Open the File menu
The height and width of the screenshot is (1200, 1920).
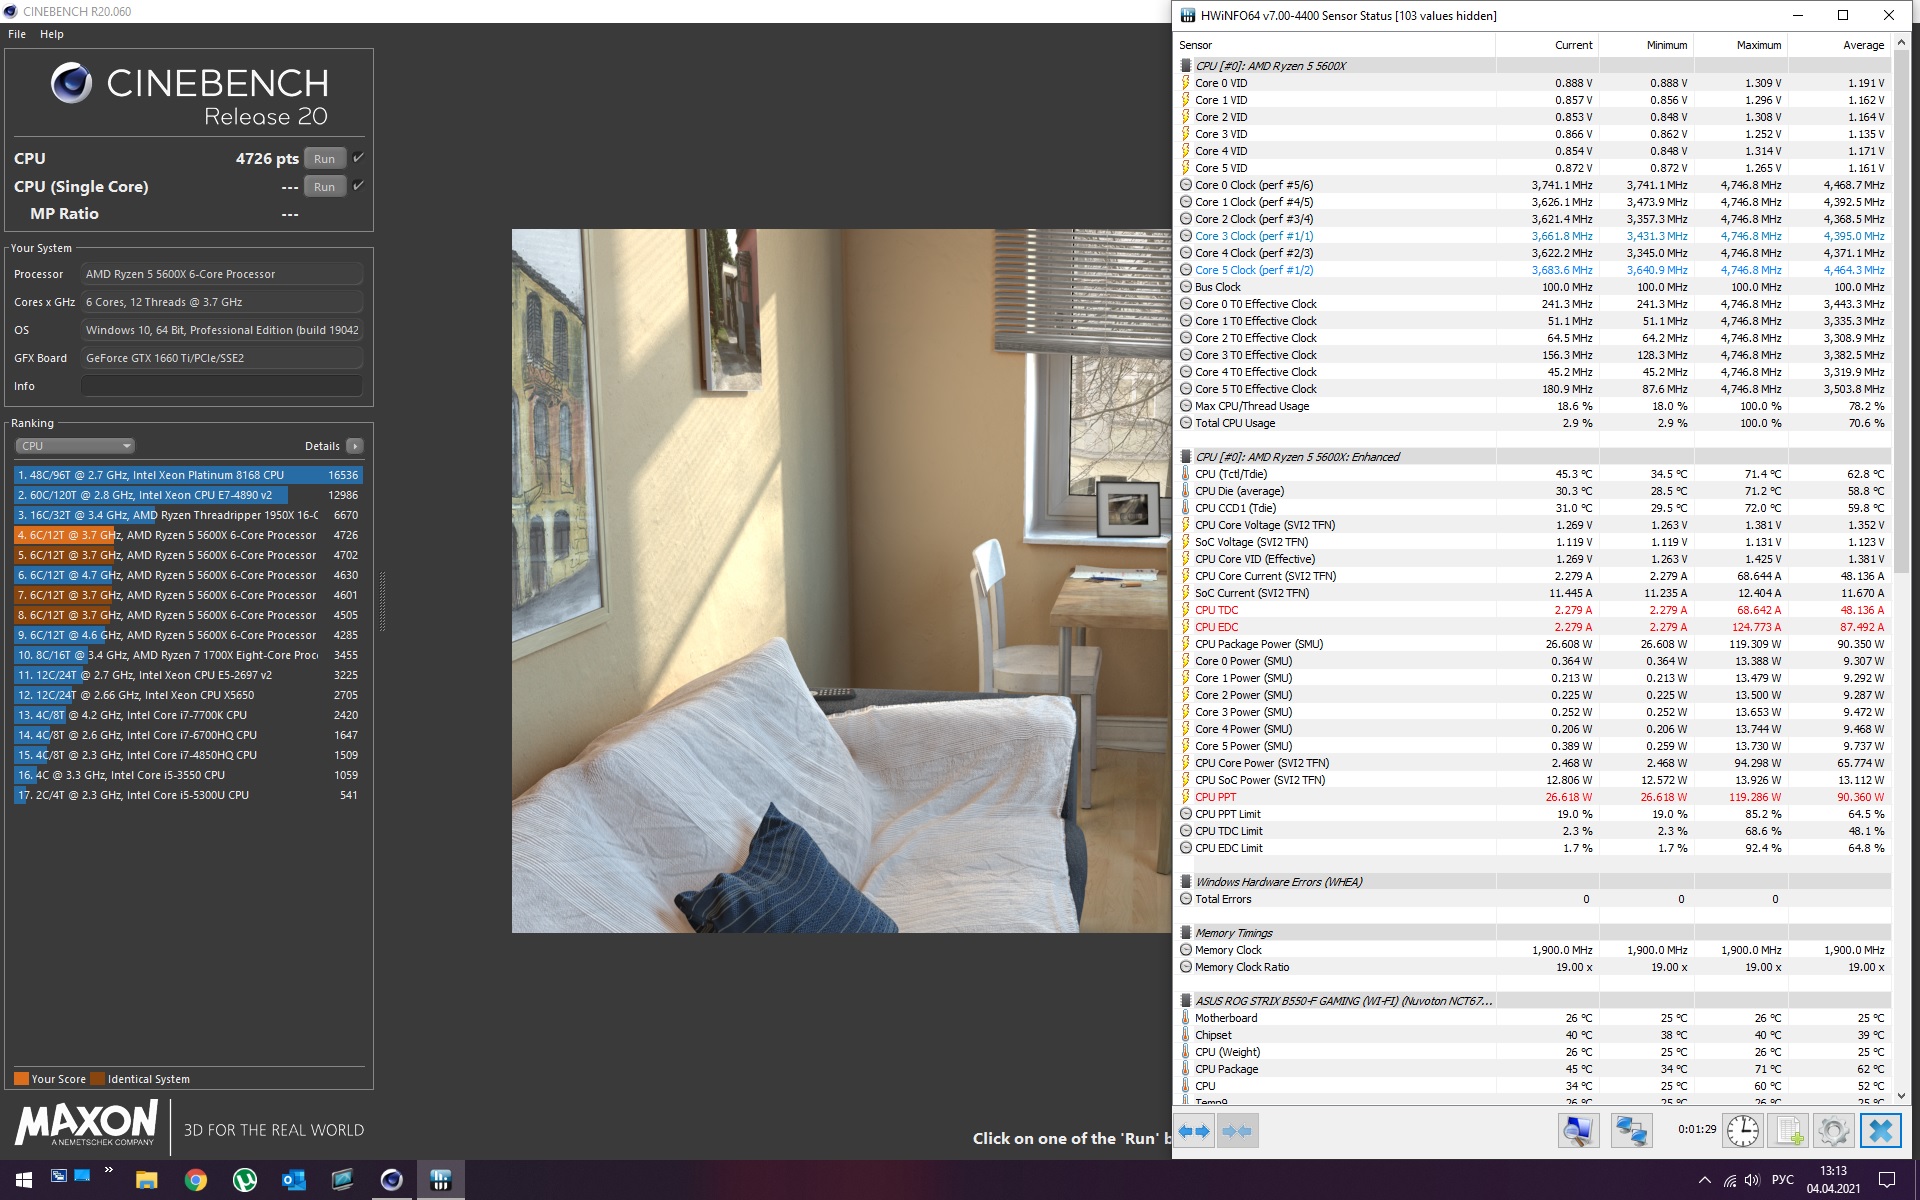17,34
